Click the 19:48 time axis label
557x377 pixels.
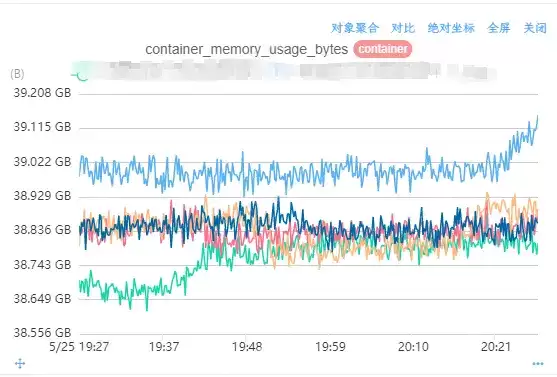point(247,347)
